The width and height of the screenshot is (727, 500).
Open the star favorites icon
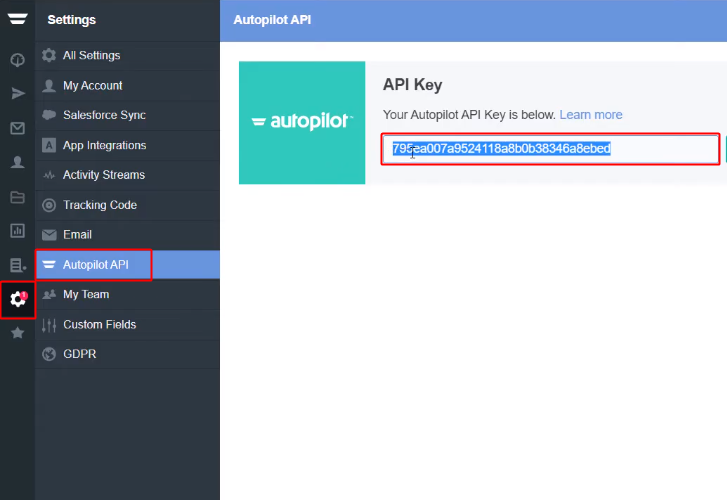pos(18,333)
